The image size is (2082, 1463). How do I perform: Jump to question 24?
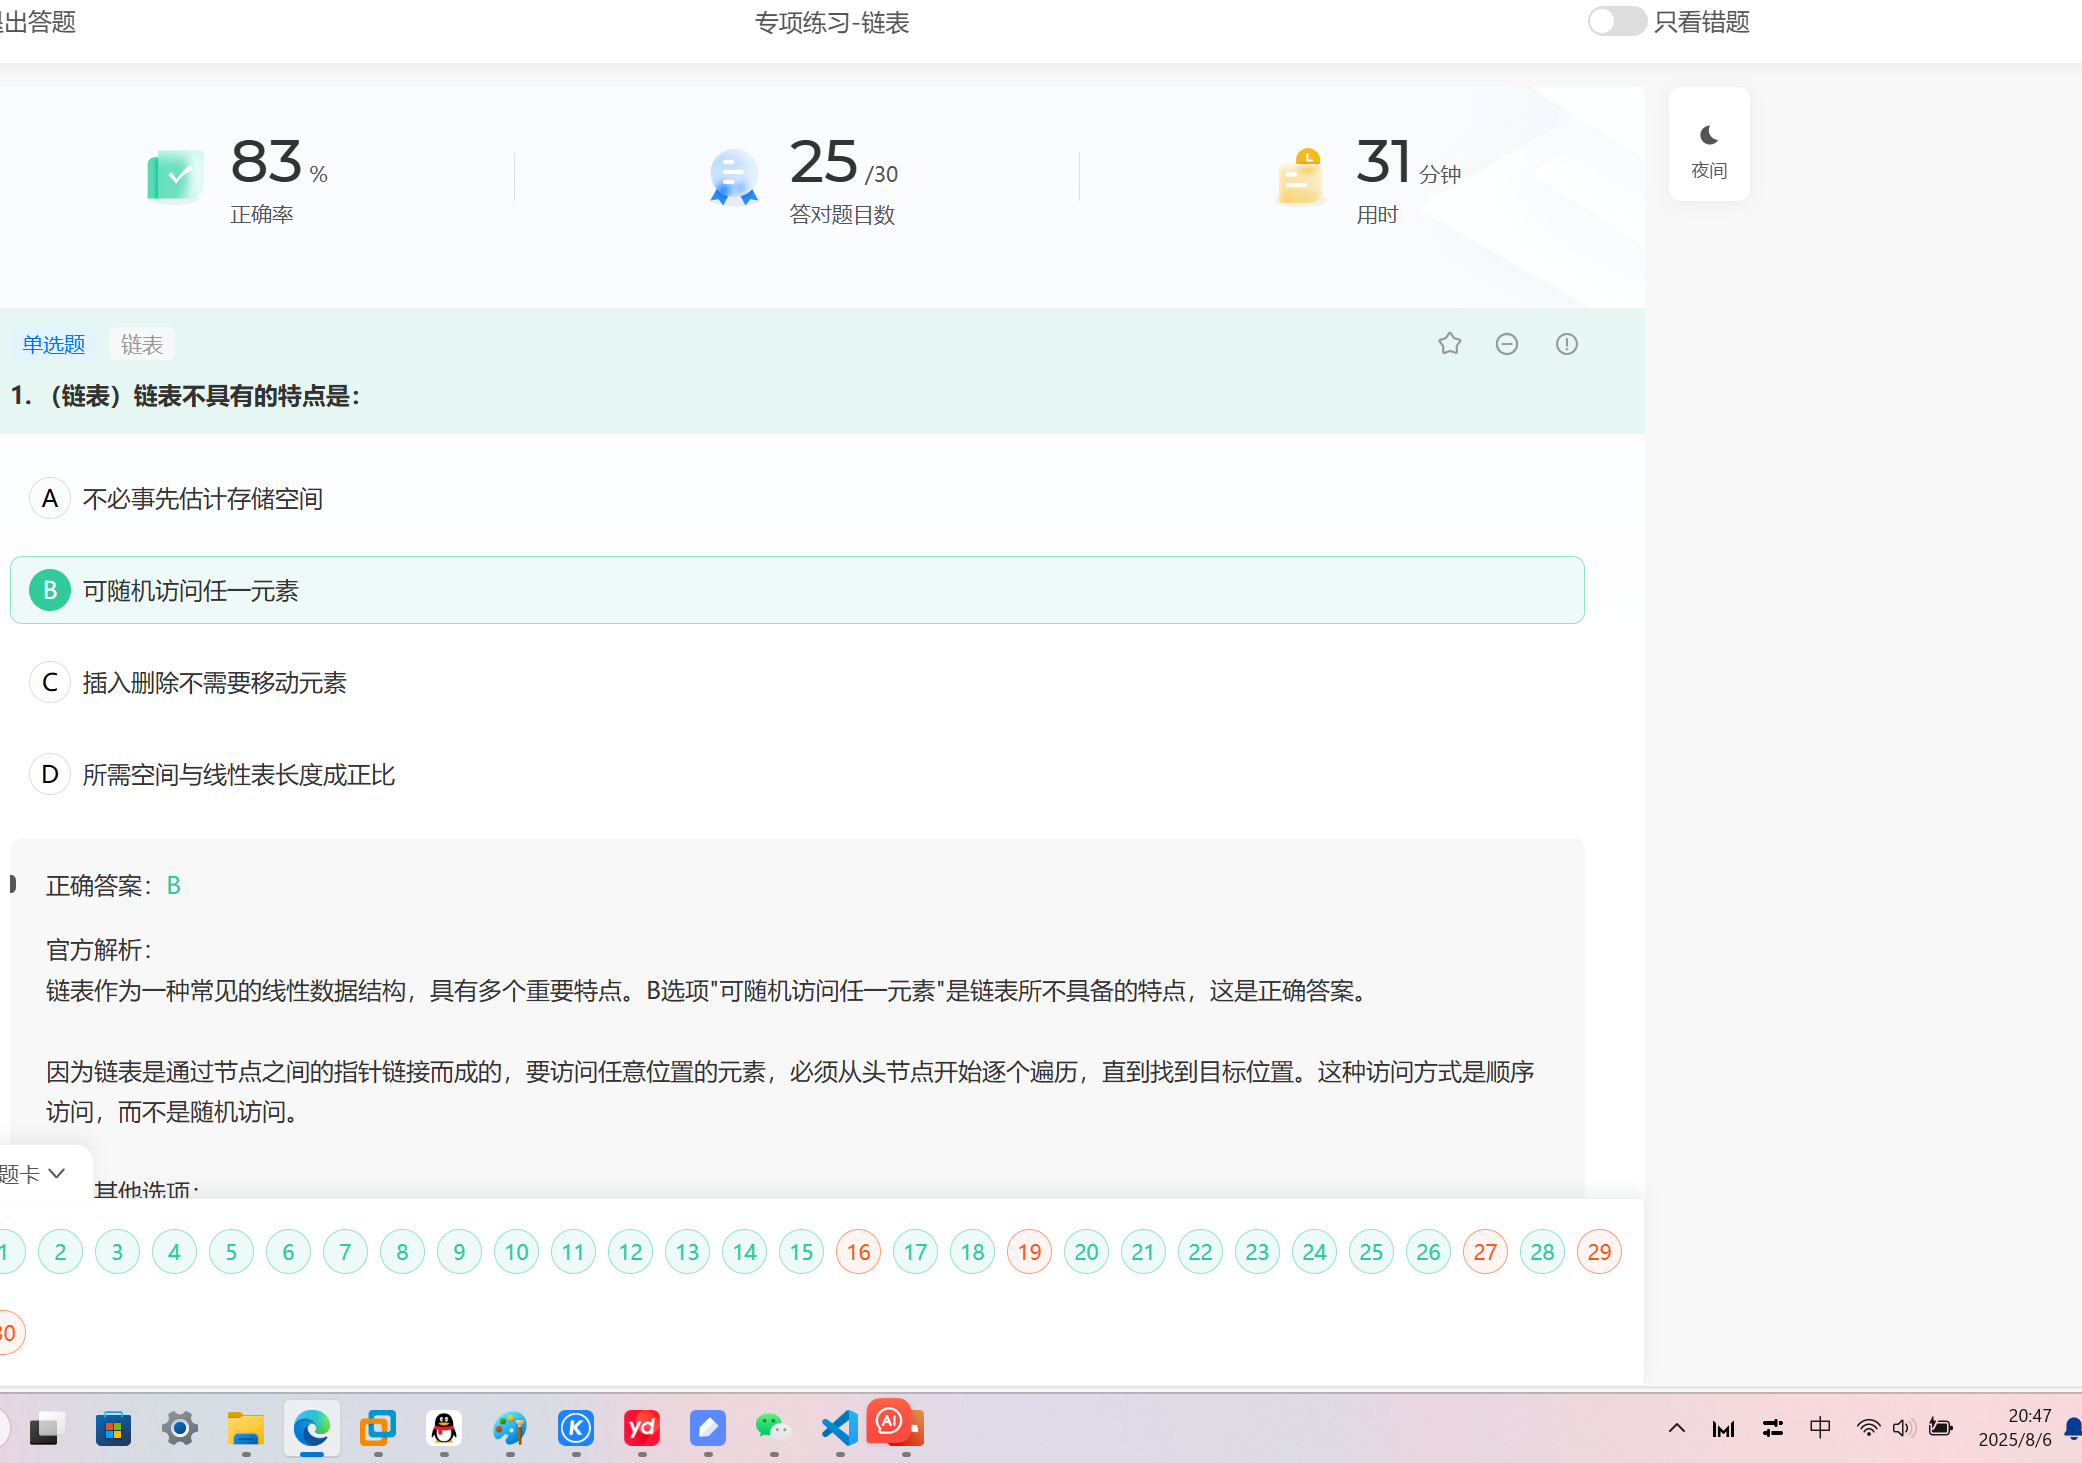(1314, 1252)
